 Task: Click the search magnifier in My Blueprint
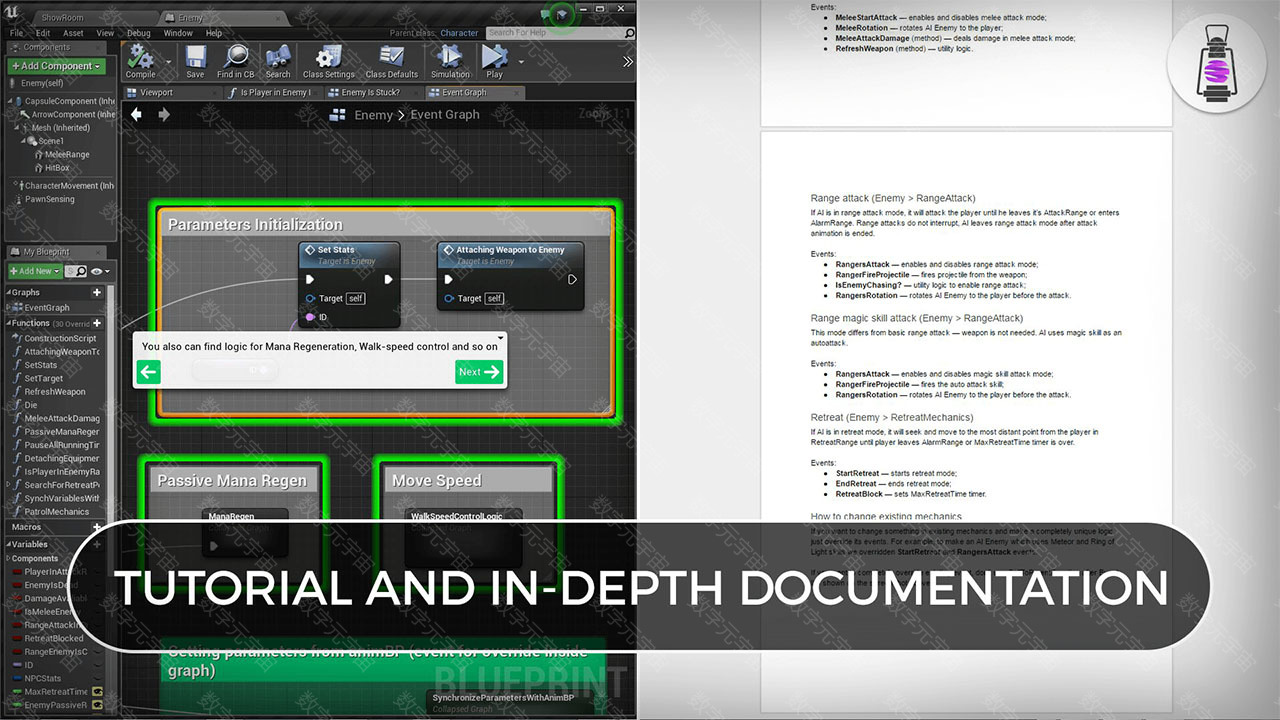[81, 271]
